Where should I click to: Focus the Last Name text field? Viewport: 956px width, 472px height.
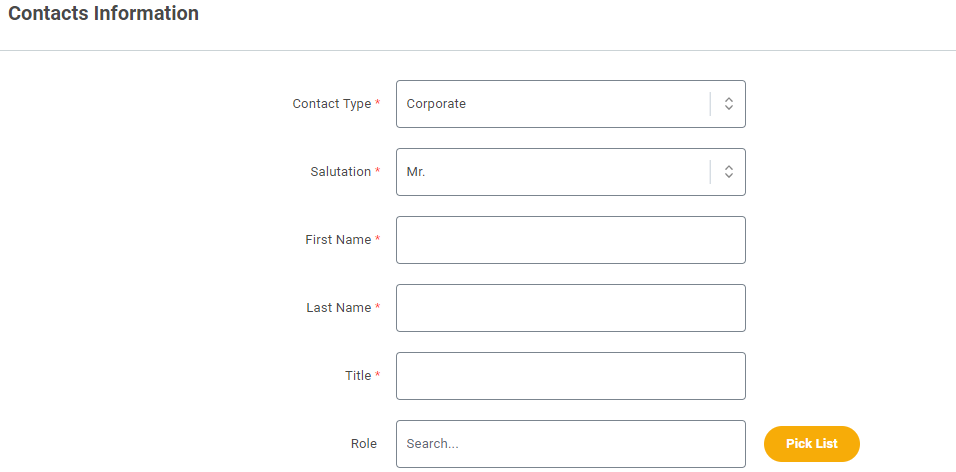(x=571, y=308)
